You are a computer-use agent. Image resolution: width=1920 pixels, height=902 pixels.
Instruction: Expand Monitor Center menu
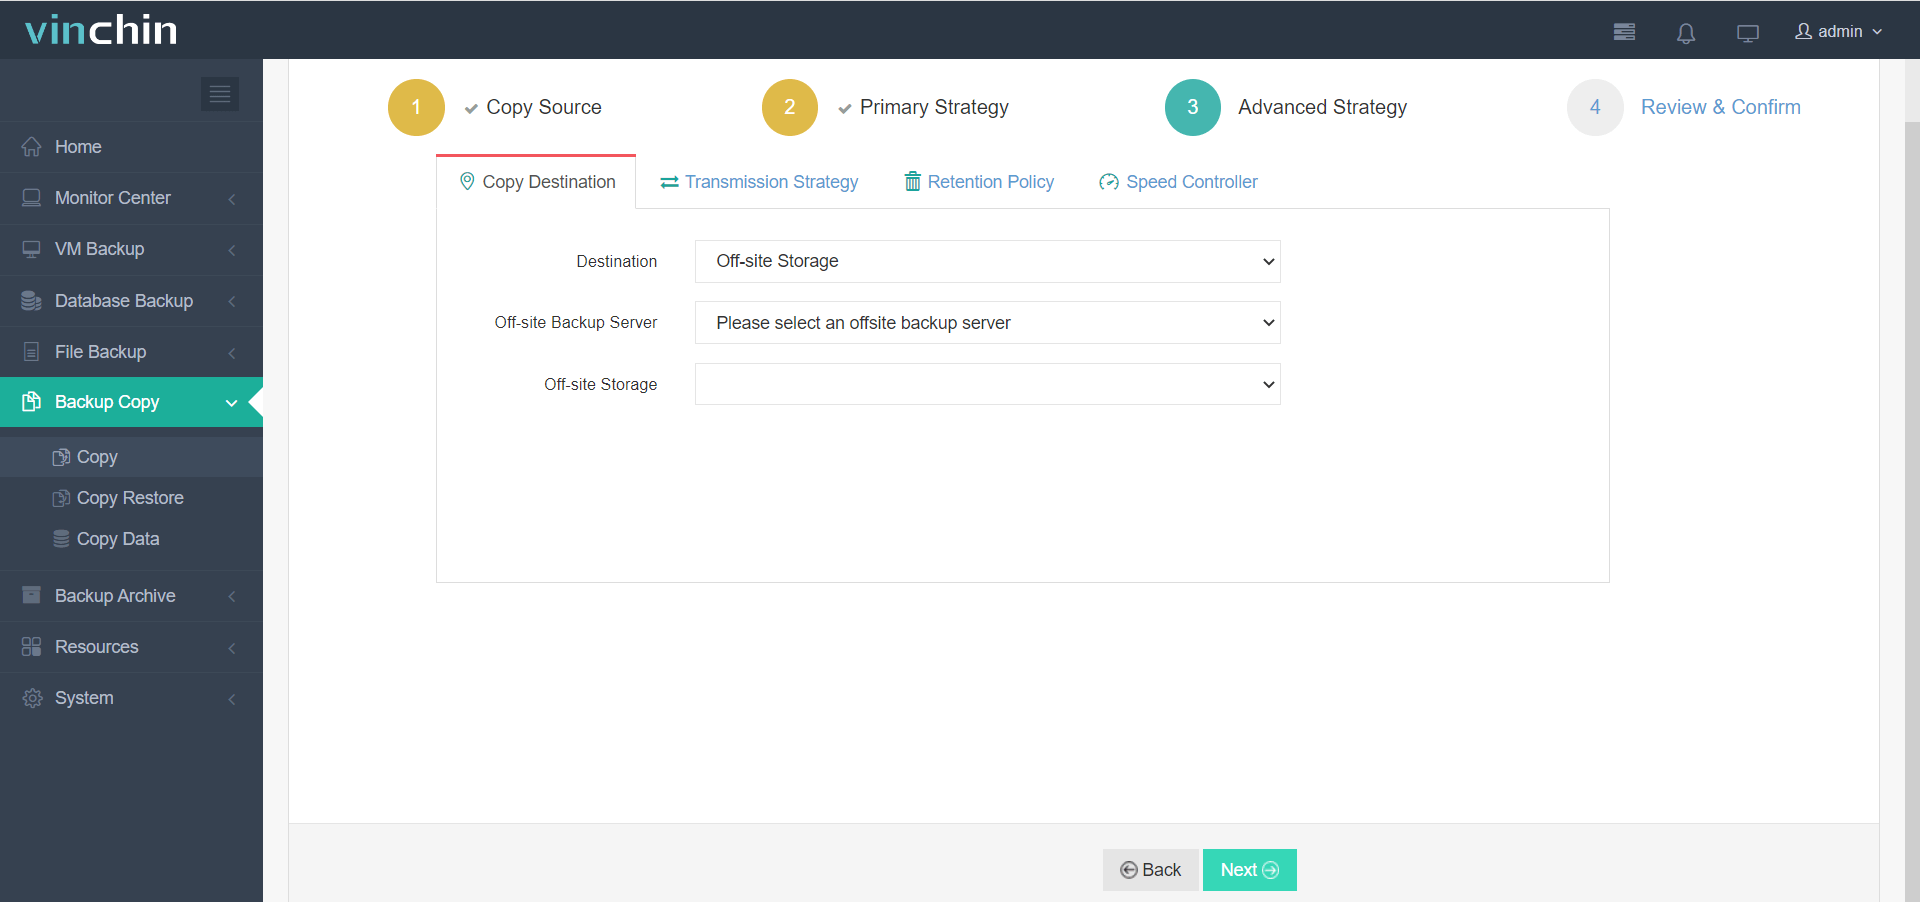pos(131,198)
